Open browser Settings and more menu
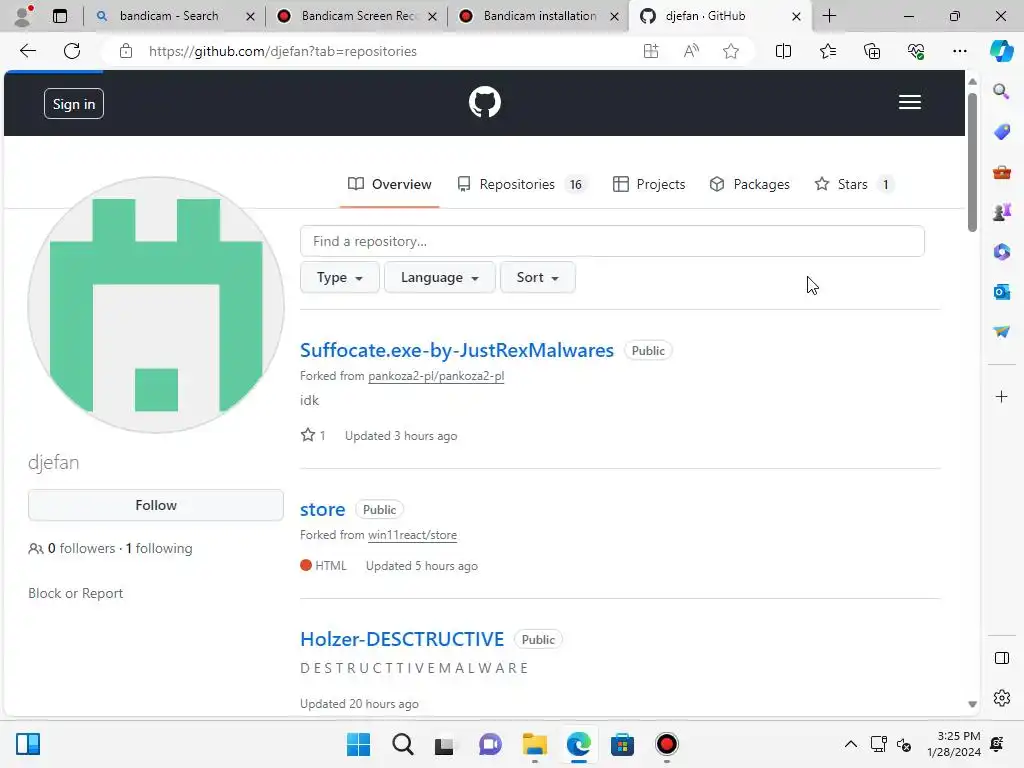 click(x=959, y=51)
